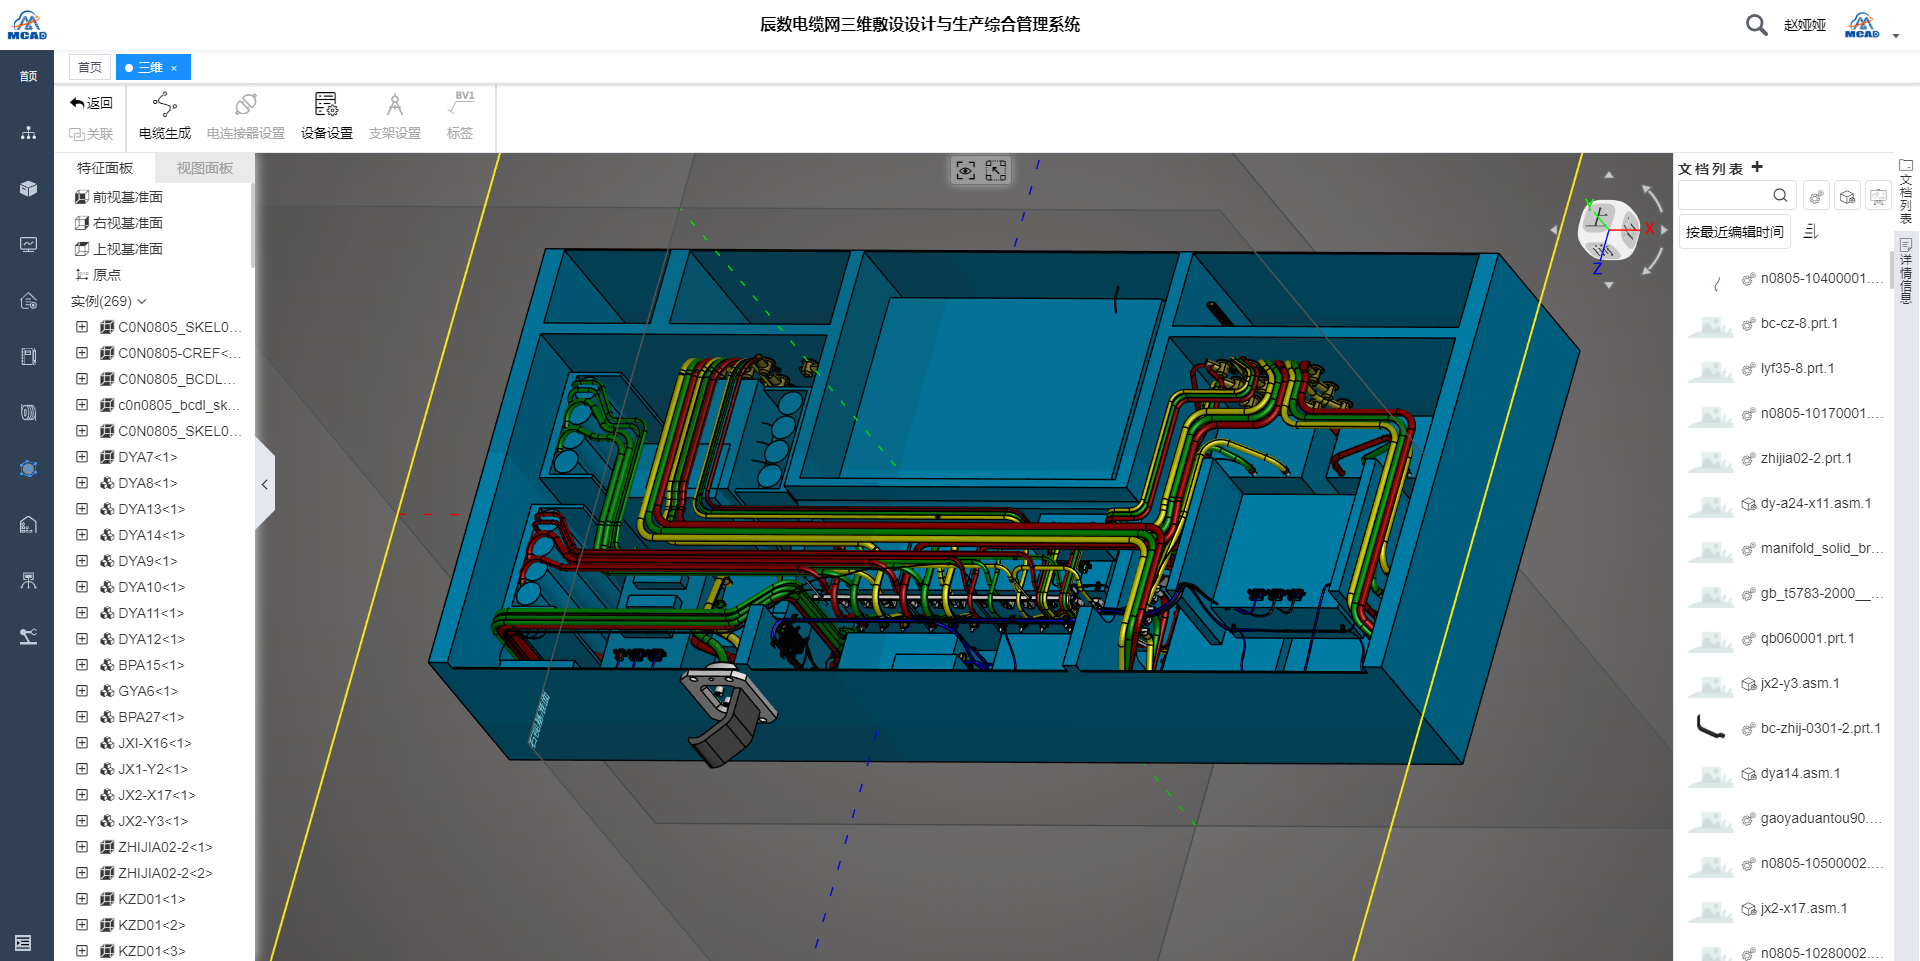The width and height of the screenshot is (1920, 961).
Task: Click the 按最近编辑时间 sort button
Action: (1734, 232)
